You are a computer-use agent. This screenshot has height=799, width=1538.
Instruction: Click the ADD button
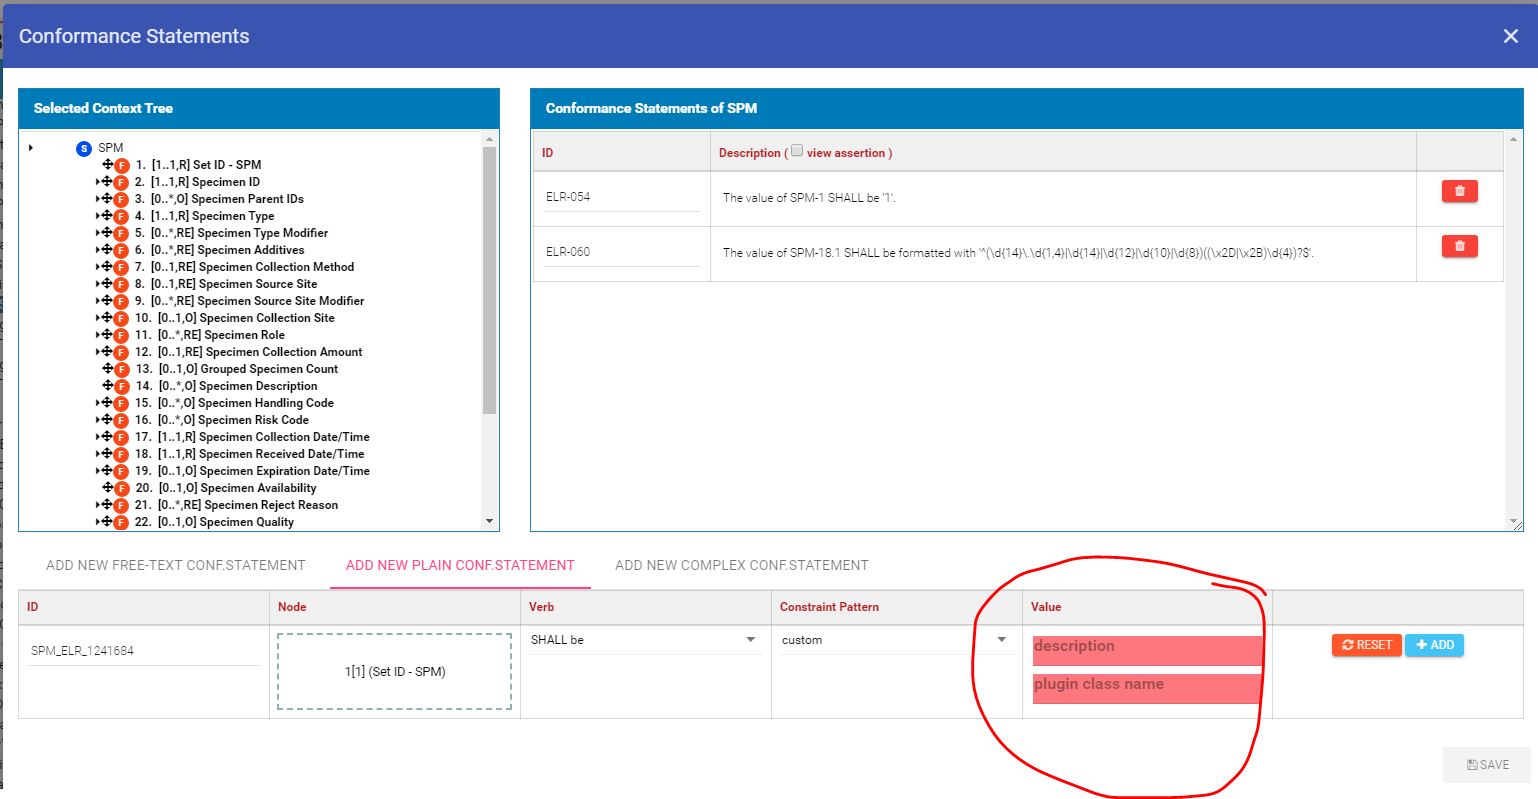(x=1434, y=645)
